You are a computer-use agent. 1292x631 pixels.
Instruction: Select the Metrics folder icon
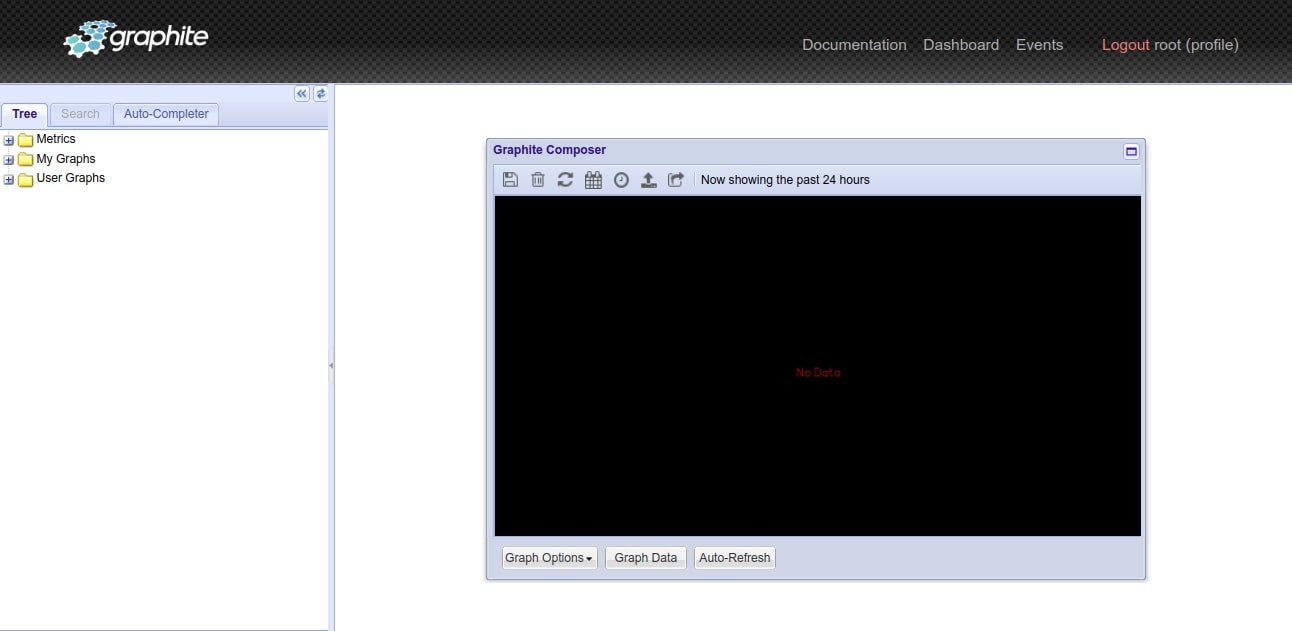[x=26, y=140]
